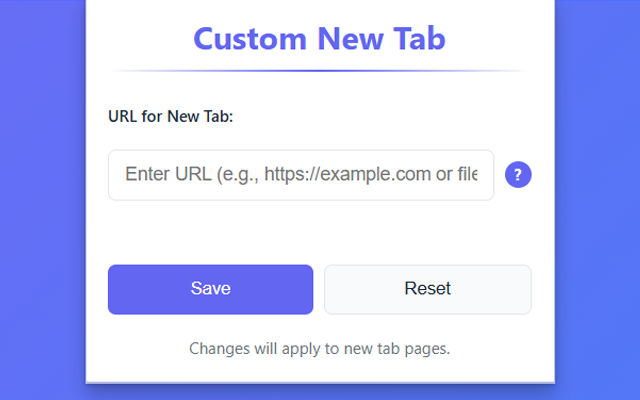This screenshot has height=400, width=640.
Task: Click the 'Changes will apply' footer note
Action: tap(319, 349)
